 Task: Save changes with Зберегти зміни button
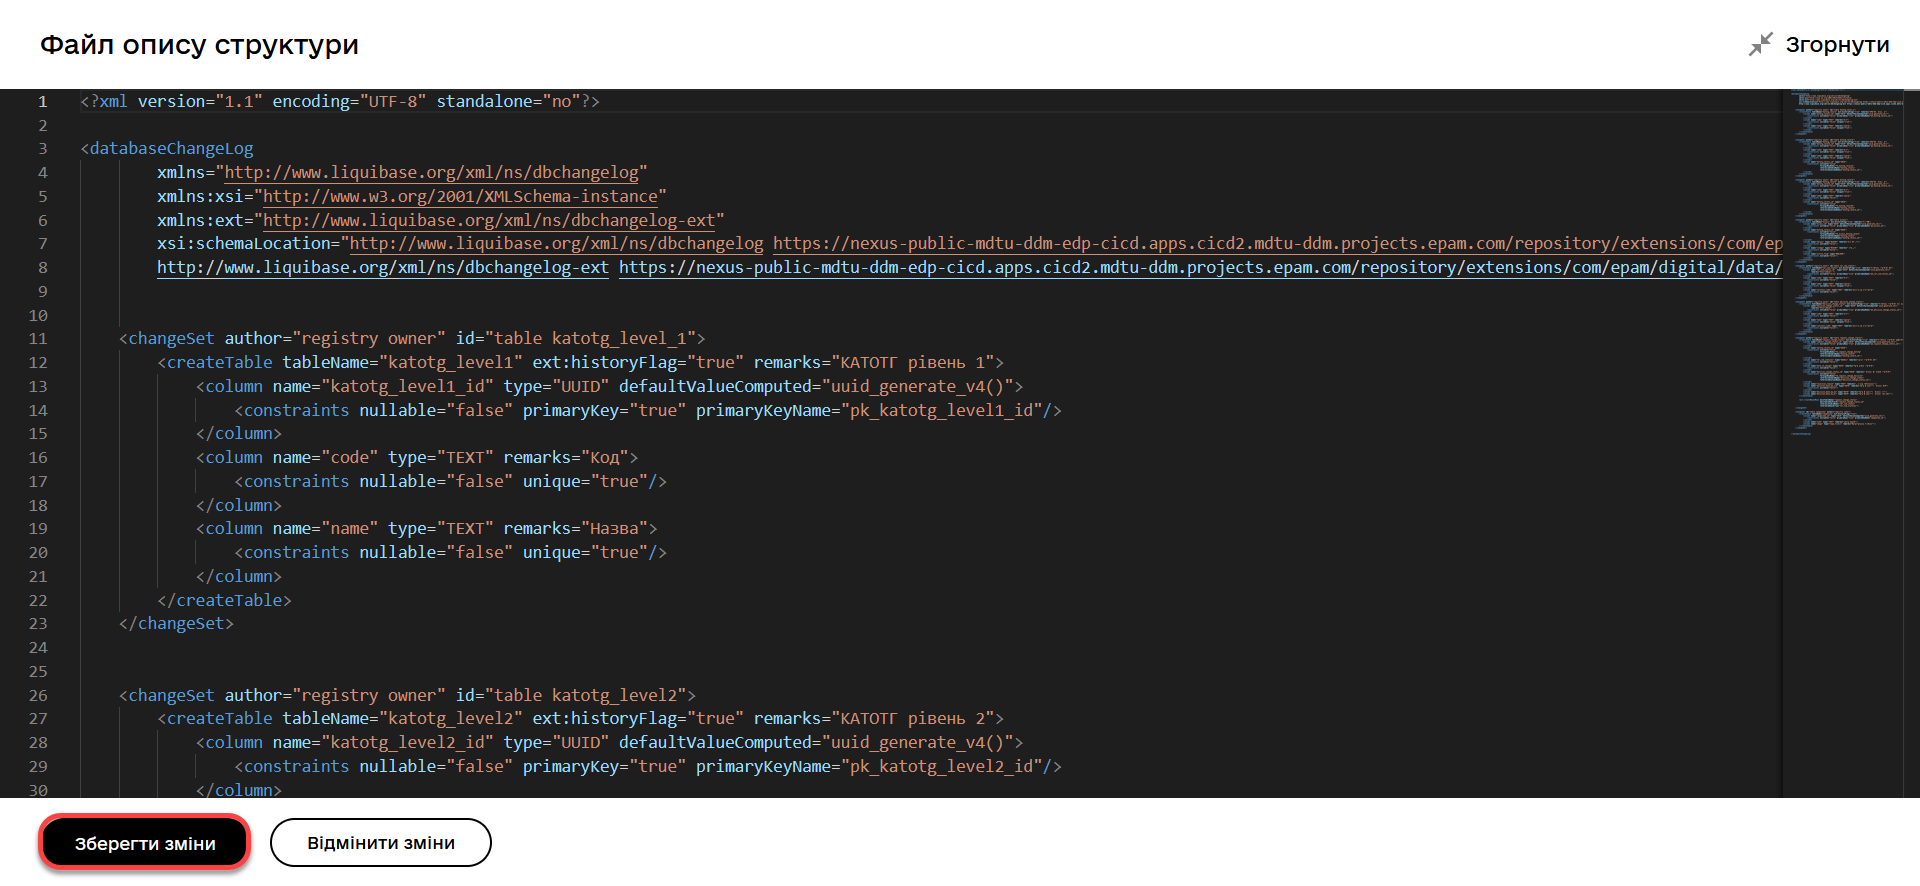[x=145, y=843]
